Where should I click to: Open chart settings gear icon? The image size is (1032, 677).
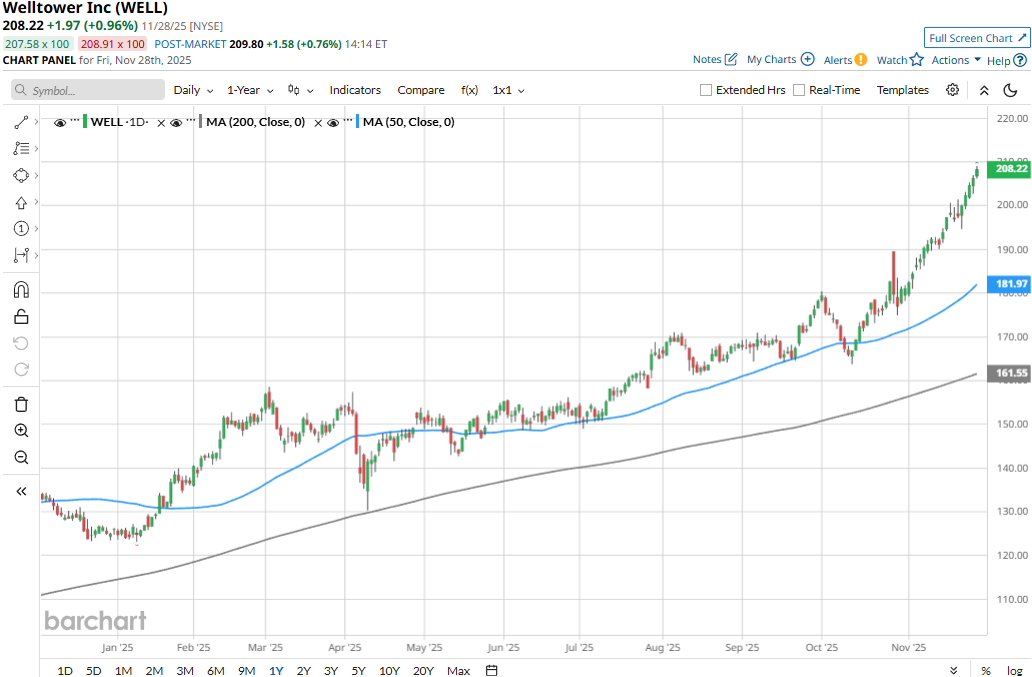[952, 90]
